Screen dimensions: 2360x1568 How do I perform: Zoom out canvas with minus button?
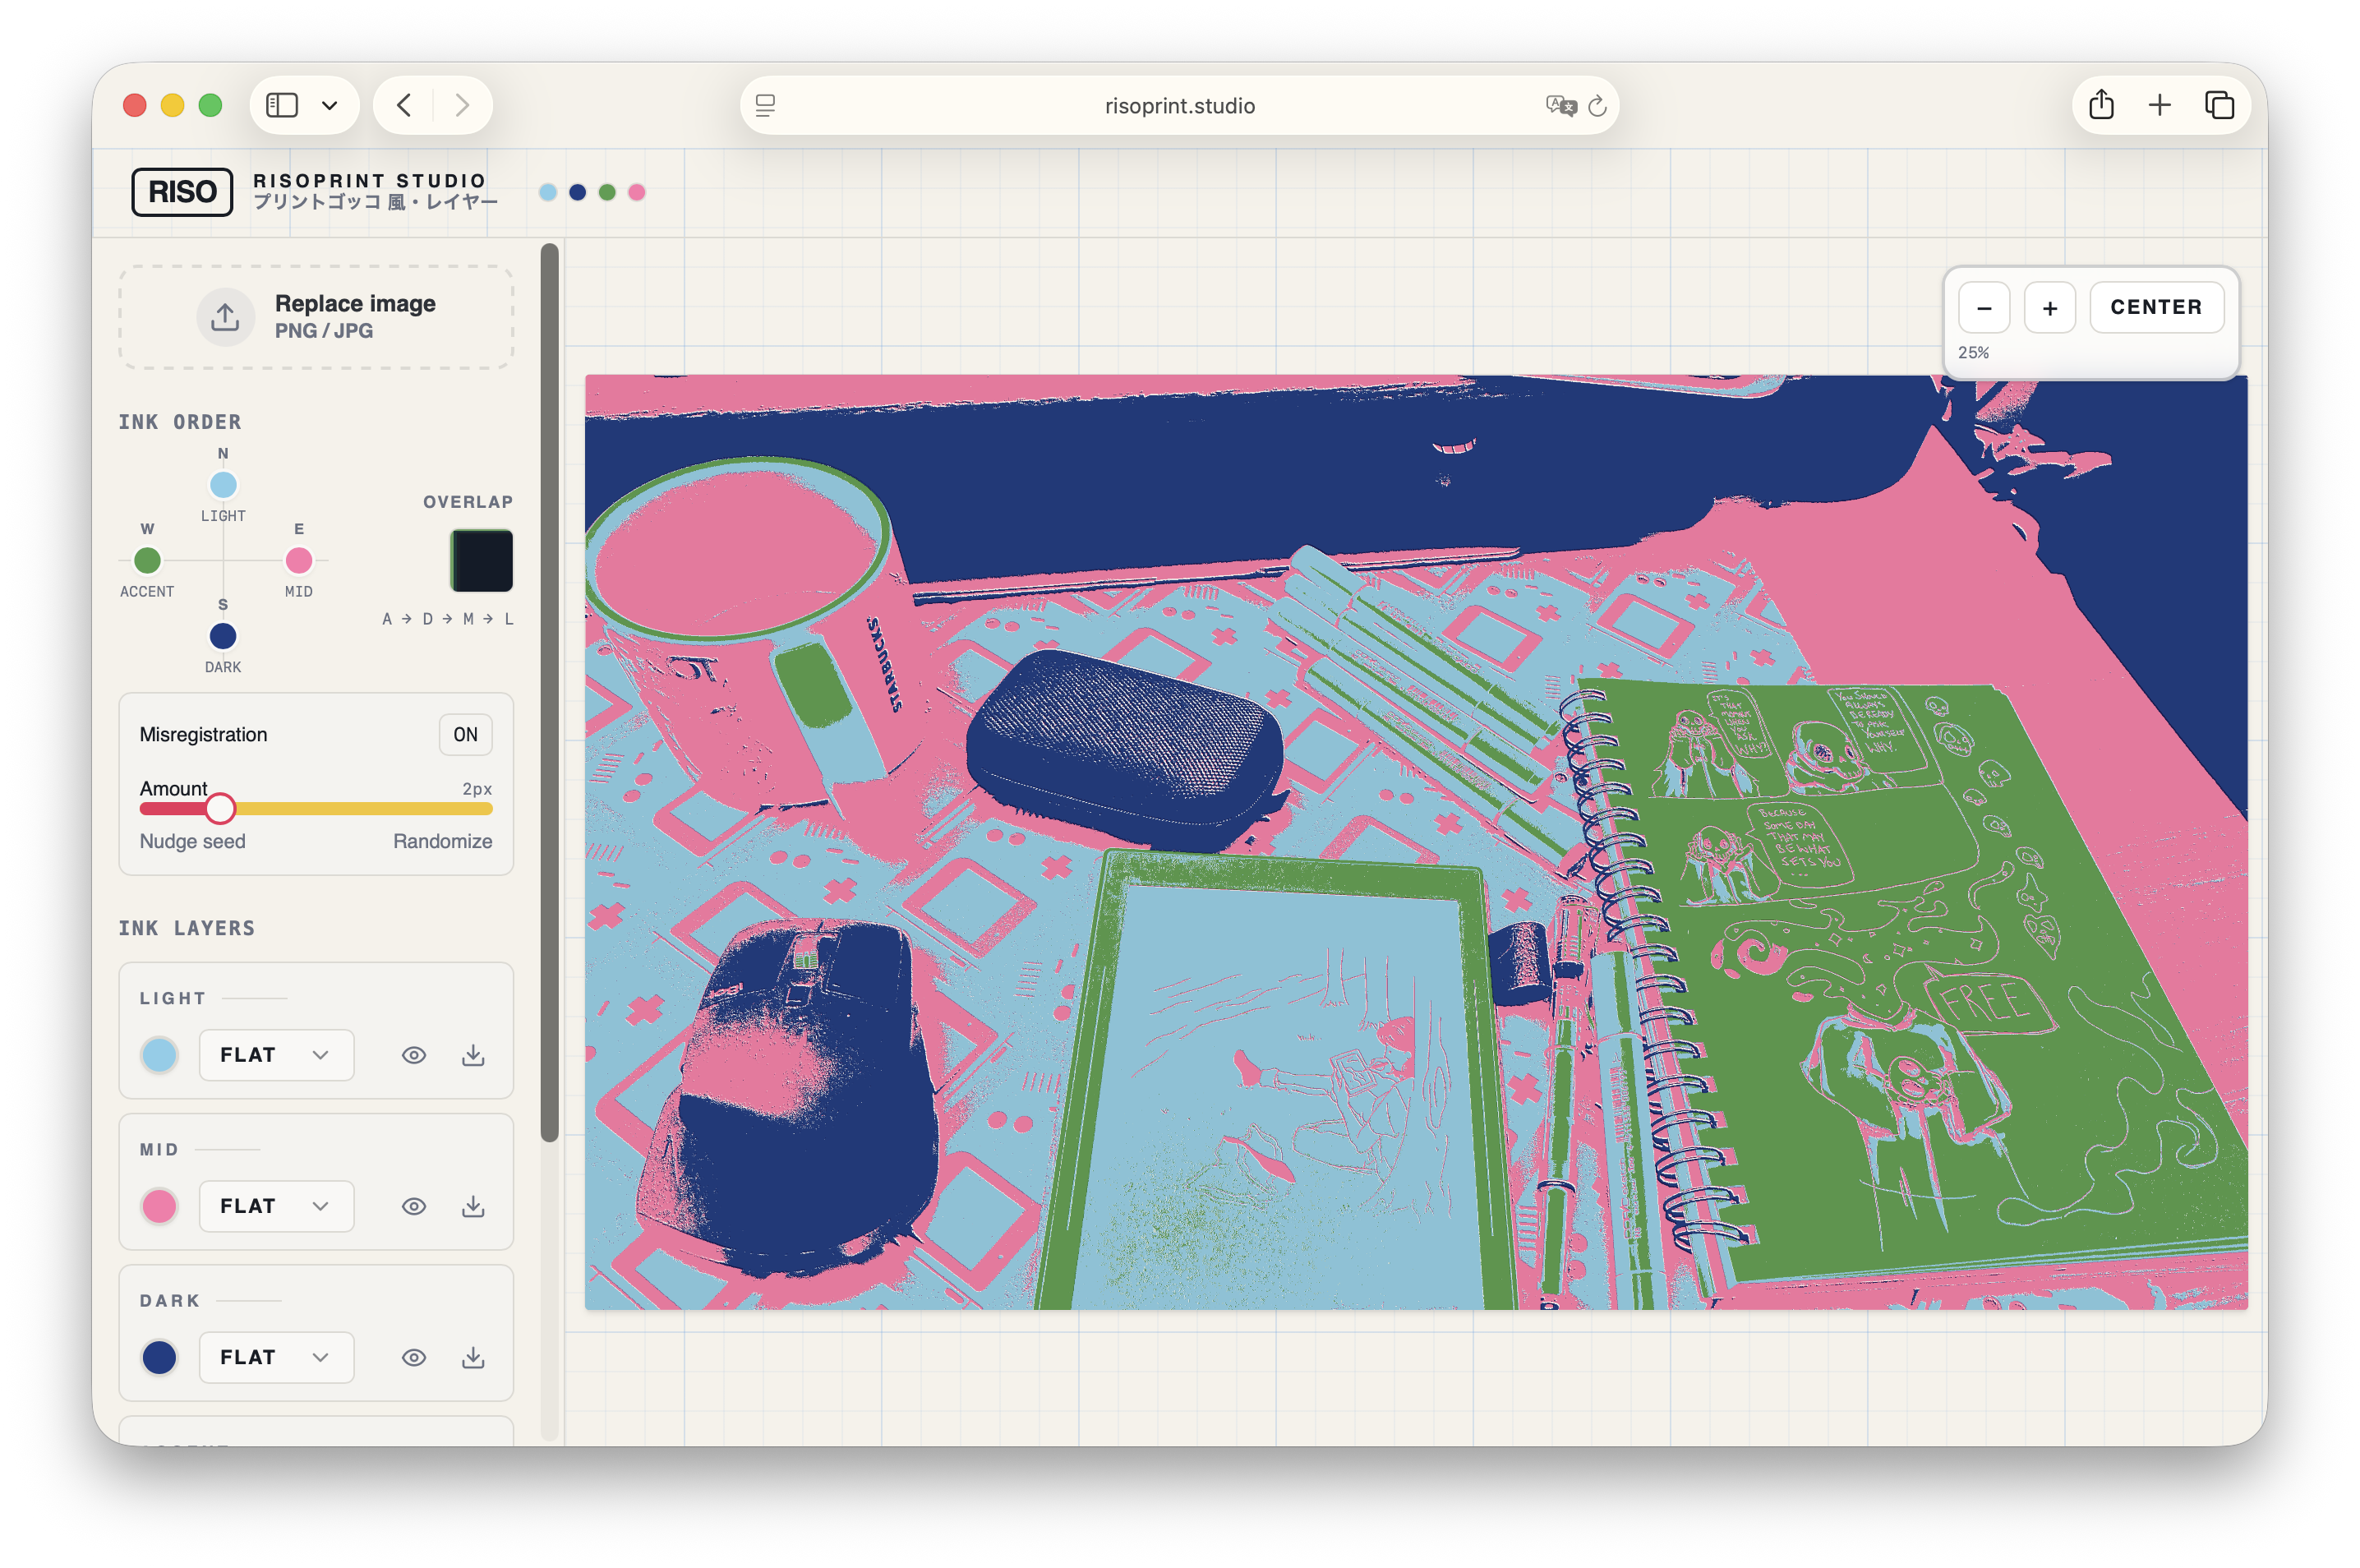coord(1984,307)
